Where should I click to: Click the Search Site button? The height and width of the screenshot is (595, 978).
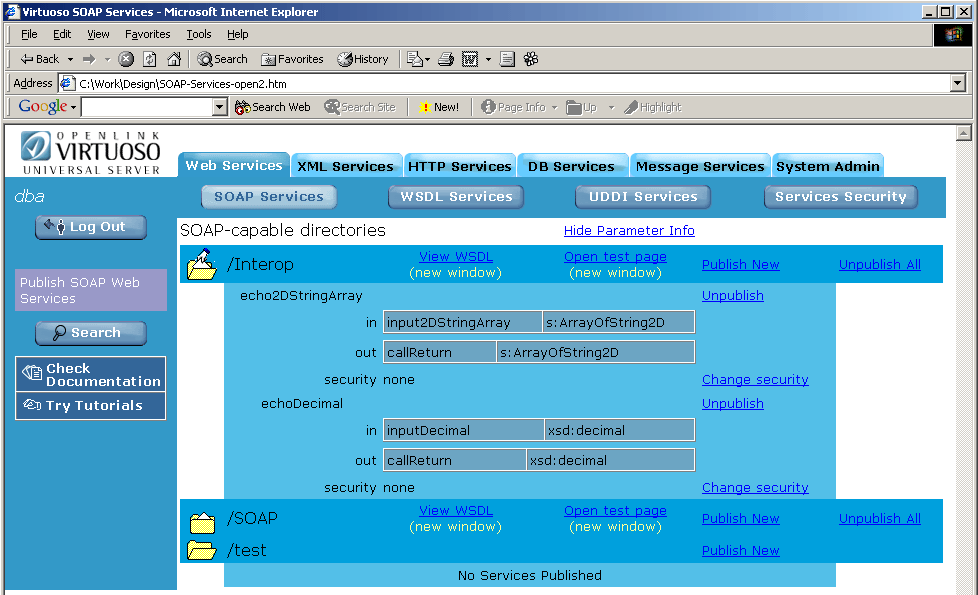click(360, 107)
